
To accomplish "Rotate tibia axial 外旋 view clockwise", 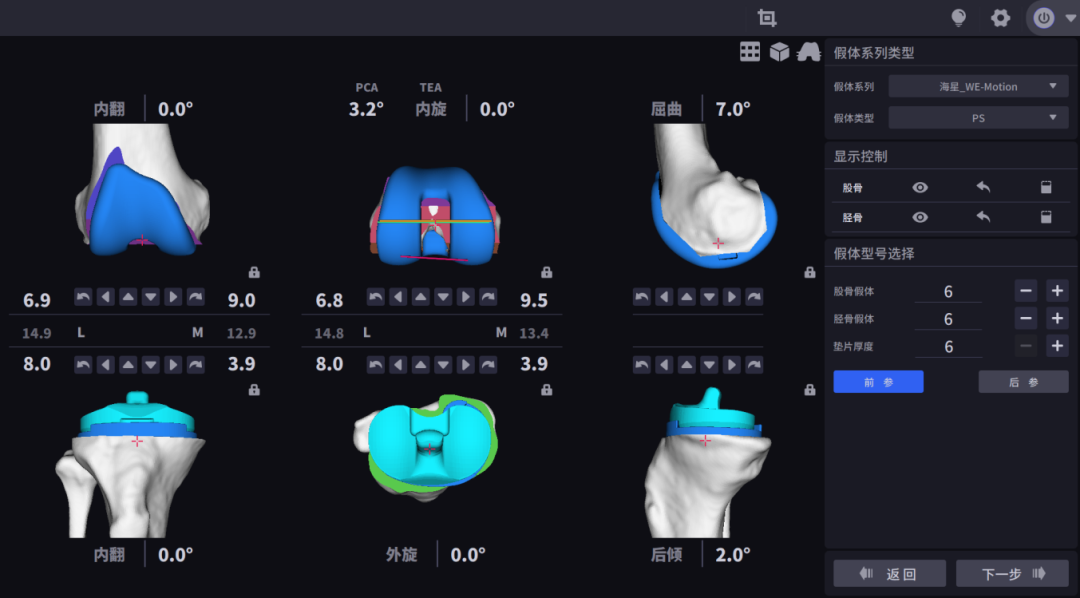I will click(x=488, y=364).
